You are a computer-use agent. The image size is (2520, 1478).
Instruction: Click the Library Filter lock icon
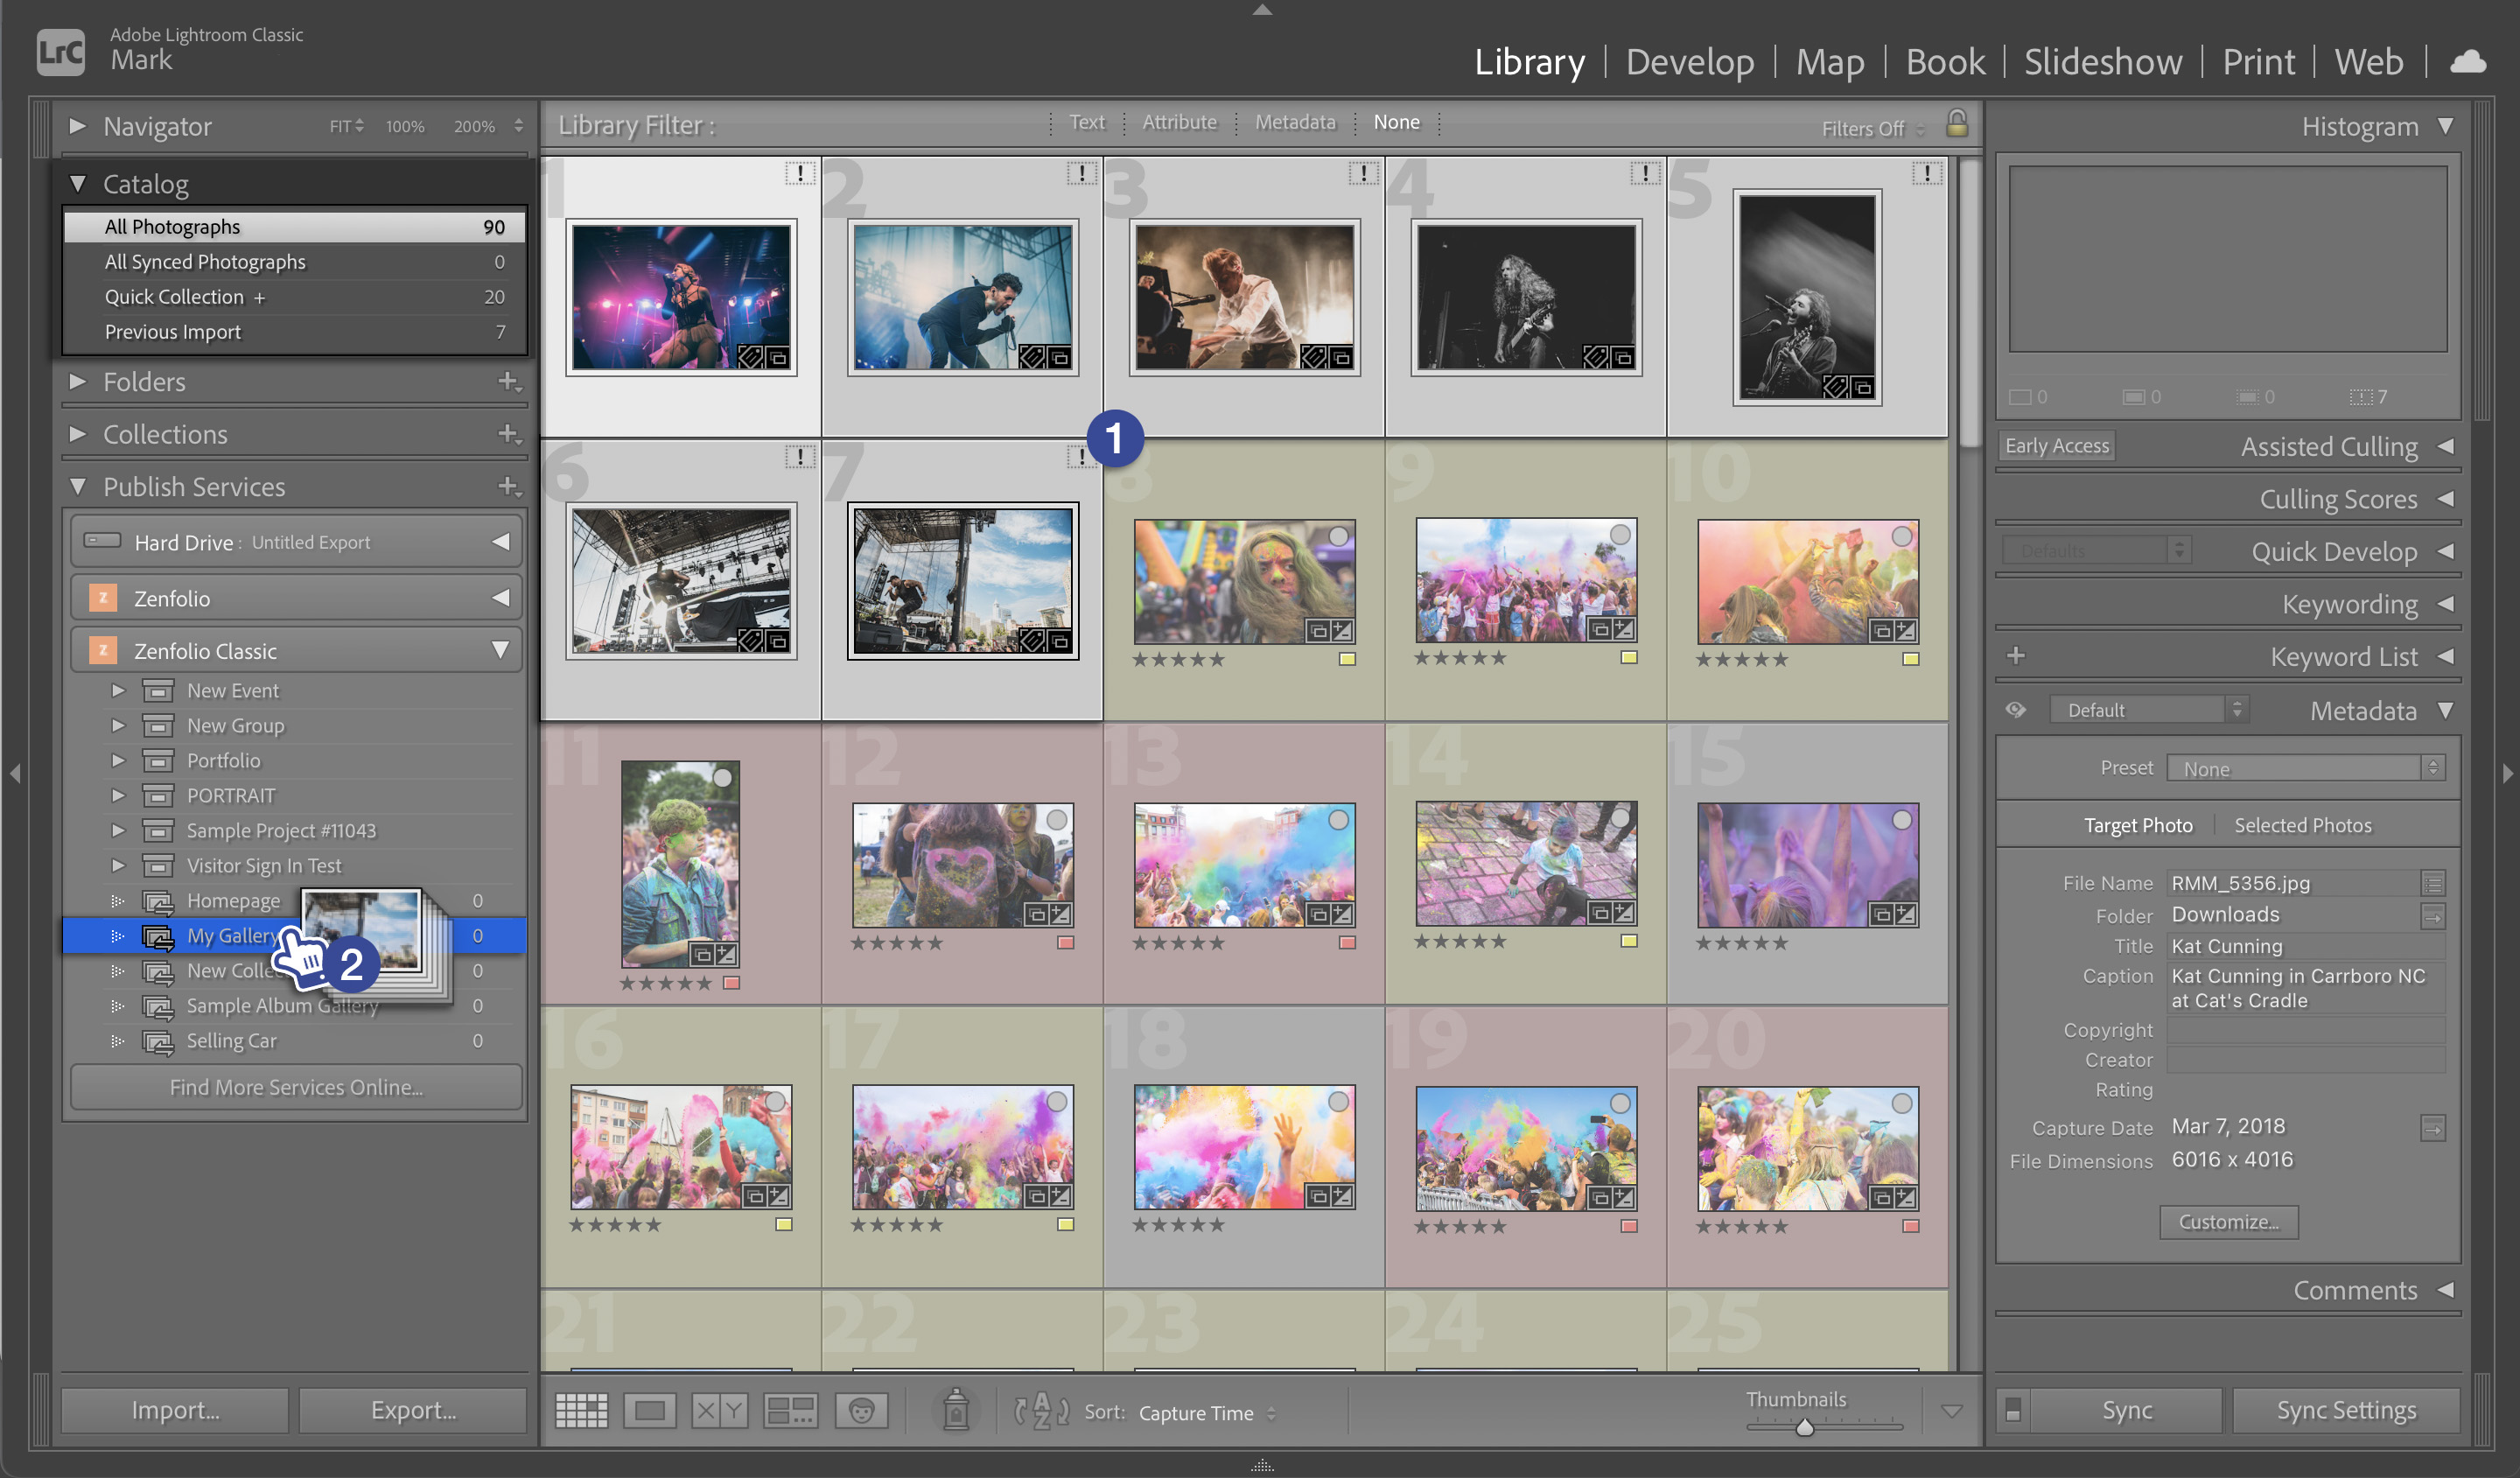click(1956, 124)
